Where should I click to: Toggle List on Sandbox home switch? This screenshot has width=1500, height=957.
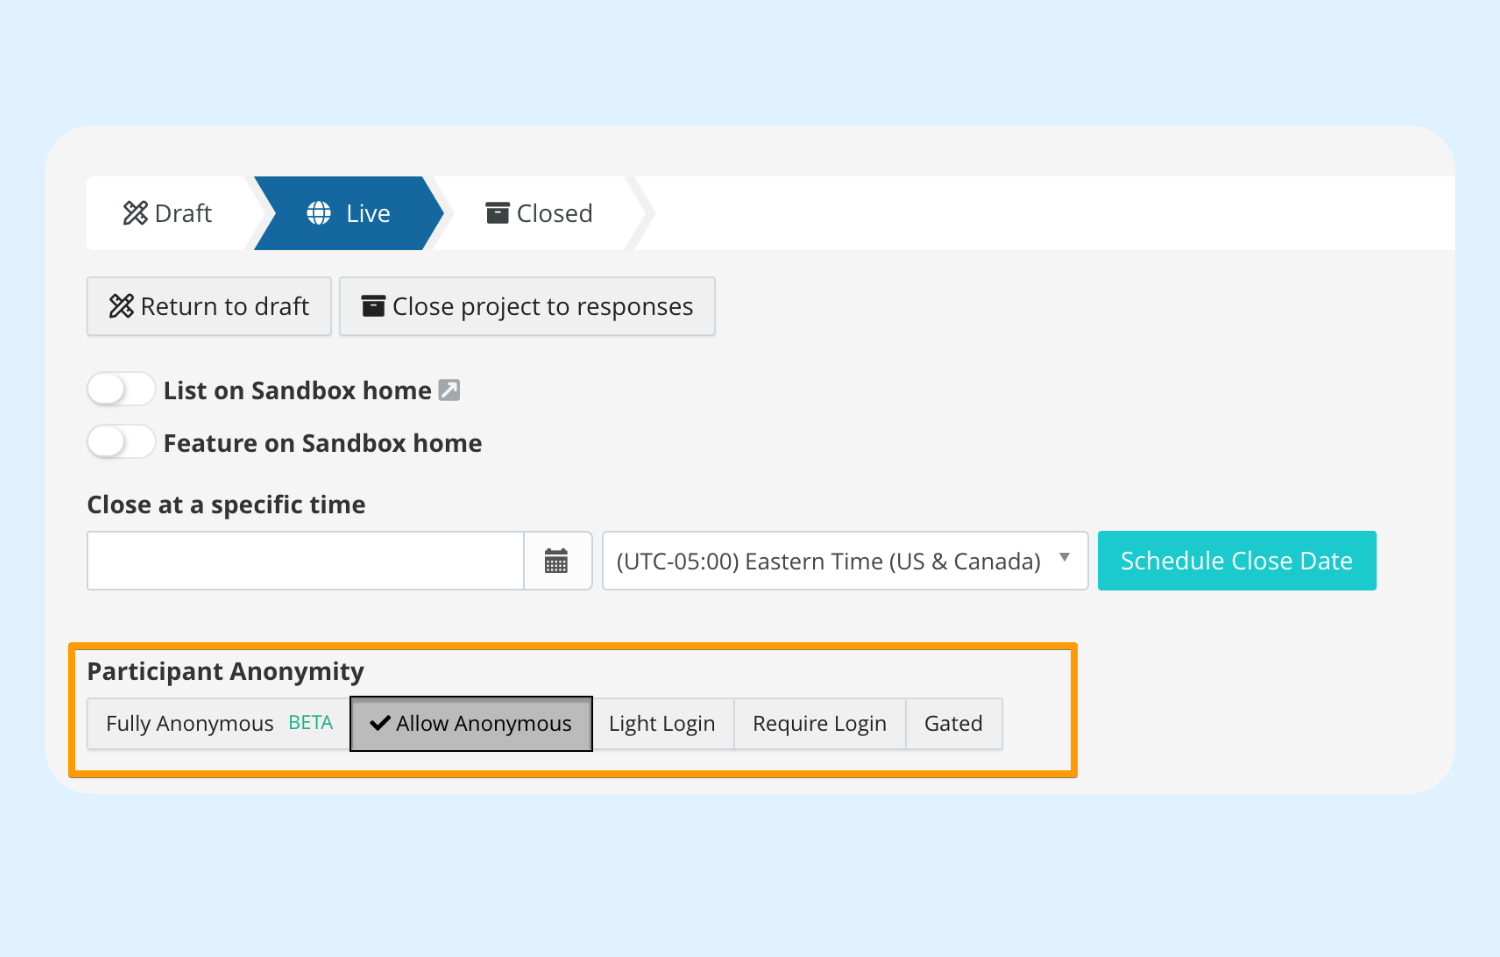point(120,389)
